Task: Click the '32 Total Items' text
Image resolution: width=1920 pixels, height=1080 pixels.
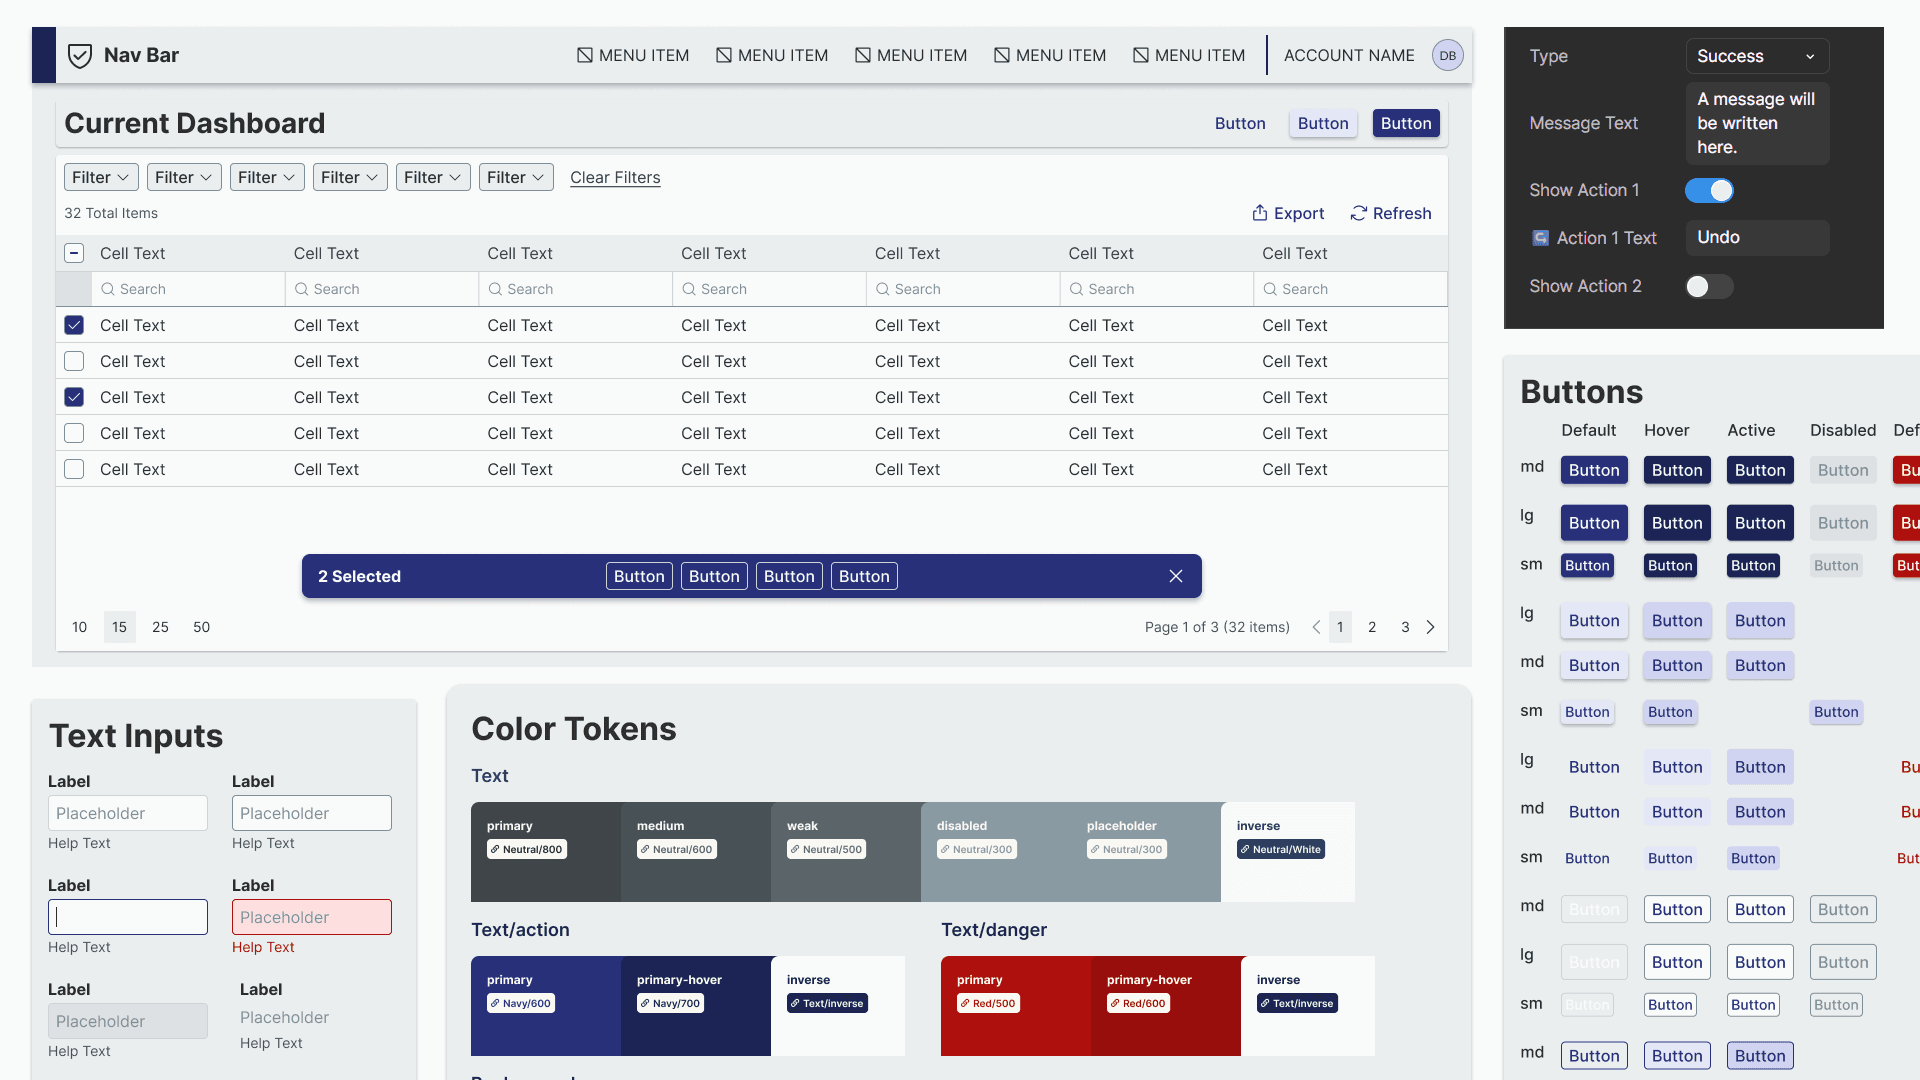Action: pos(111,213)
